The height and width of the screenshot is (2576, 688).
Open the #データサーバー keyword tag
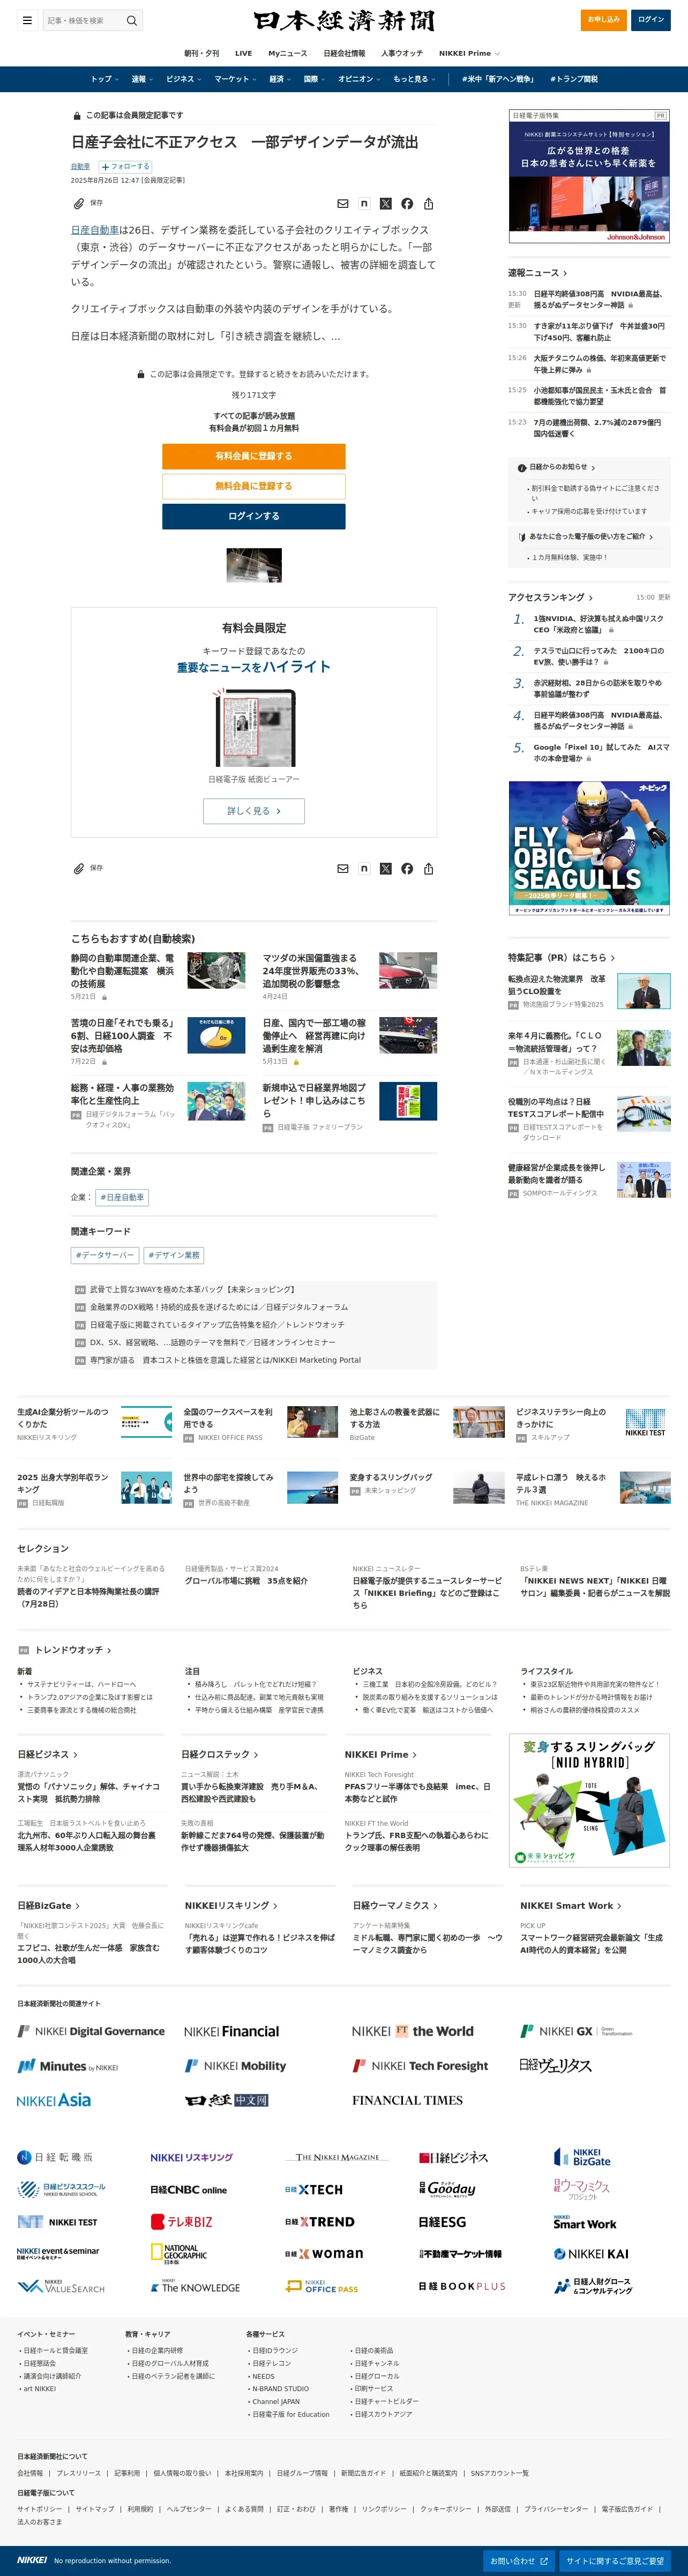105,1255
